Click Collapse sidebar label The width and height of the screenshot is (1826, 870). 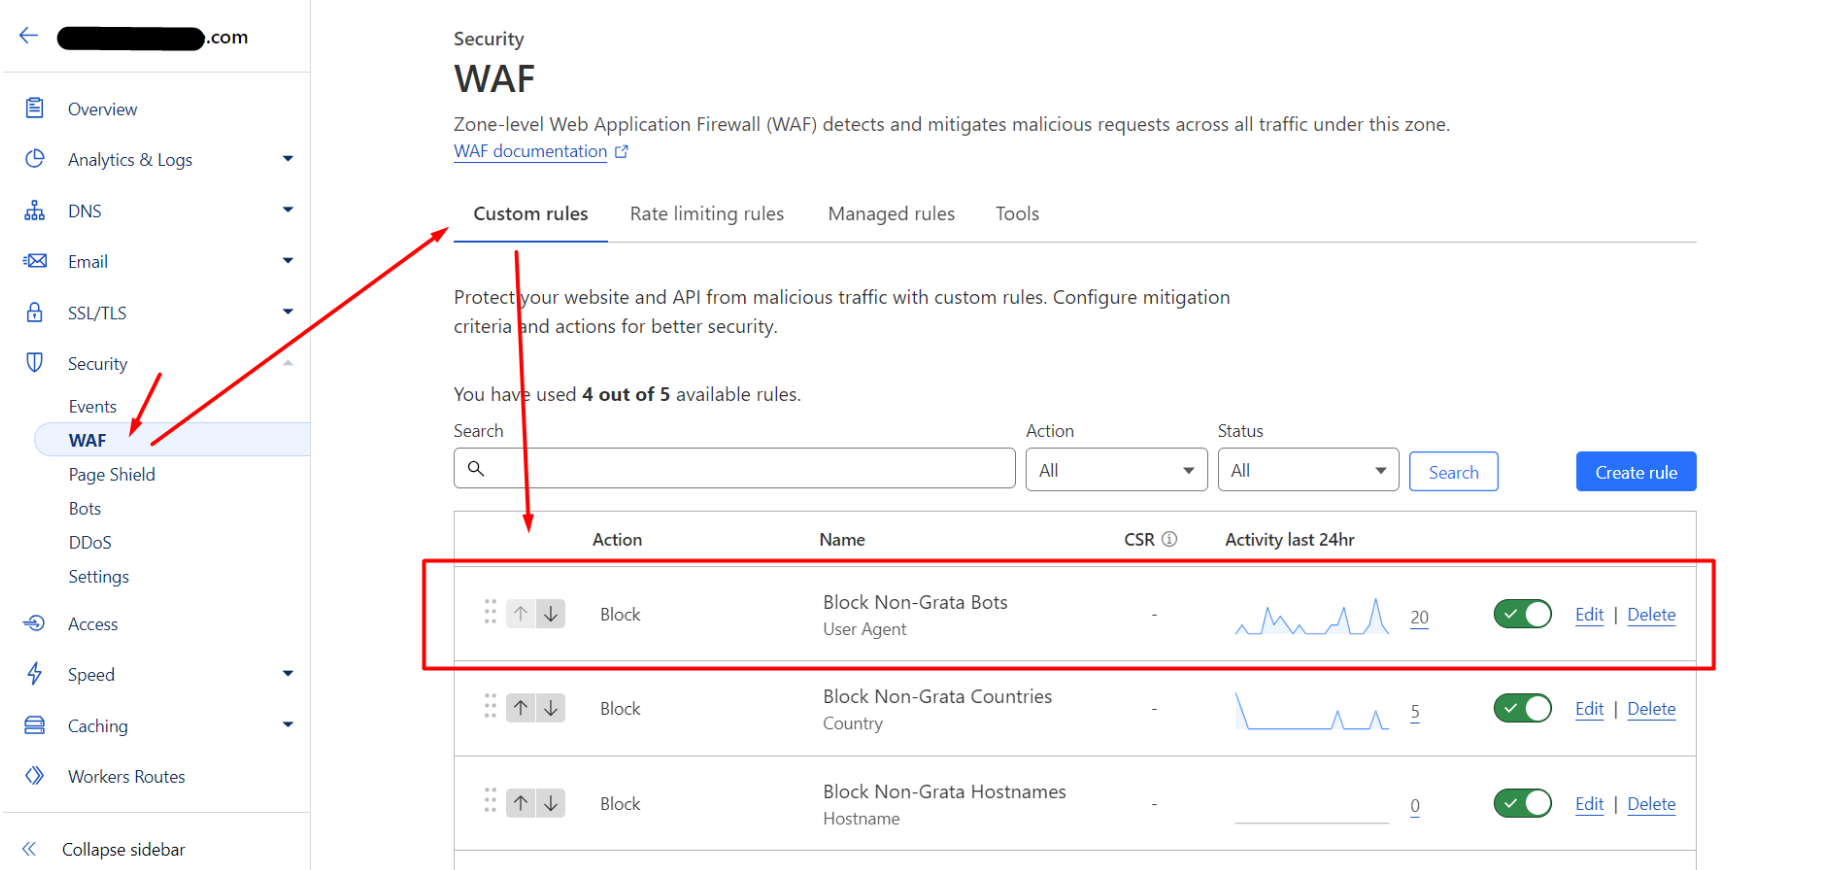[x=123, y=849]
